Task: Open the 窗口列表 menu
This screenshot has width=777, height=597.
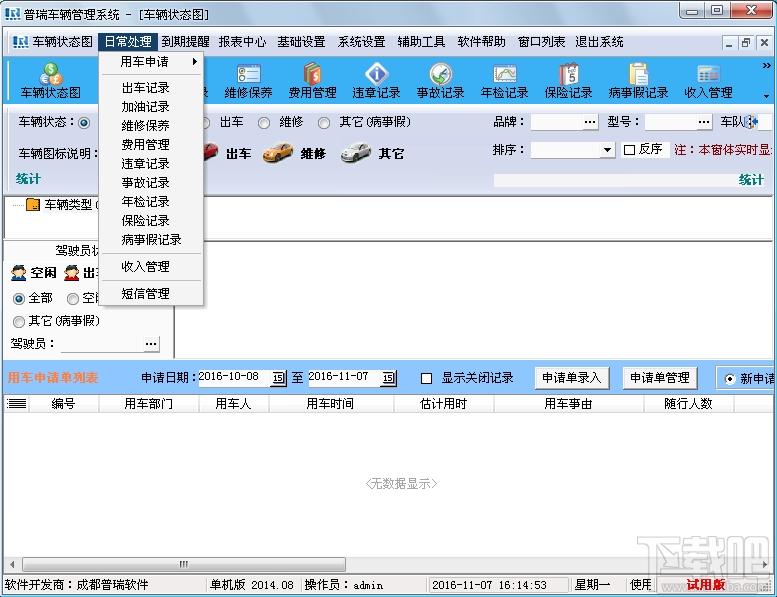Action: tap(541, 42)
